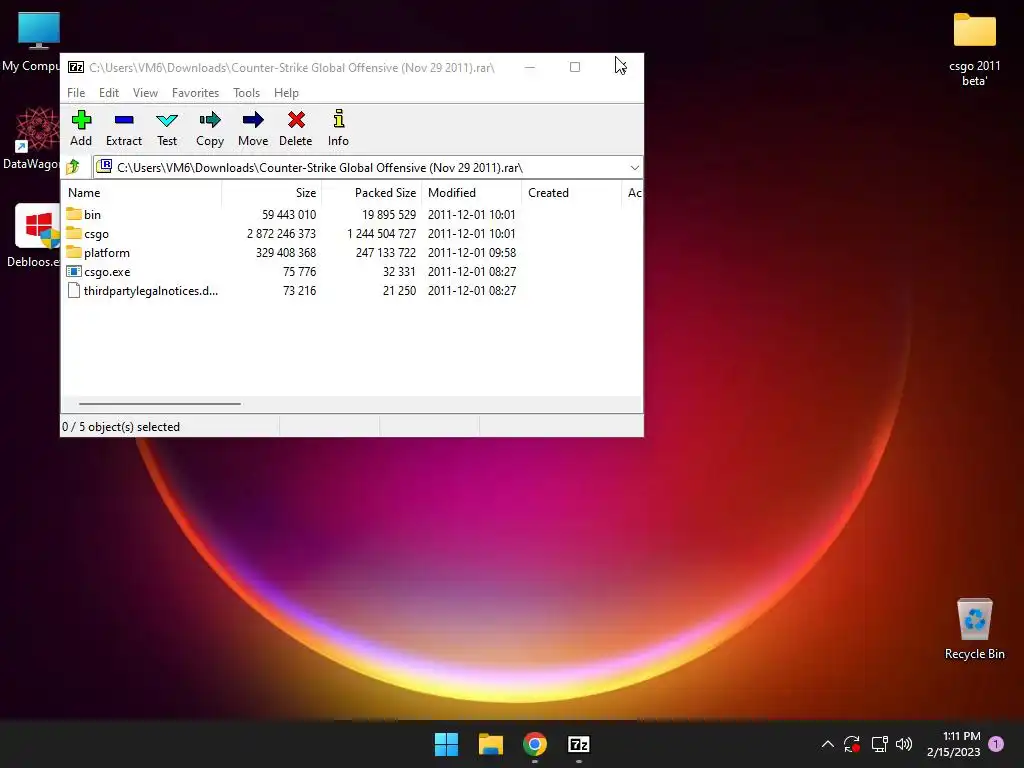The height and width of the screenshot is (768, 1024).
Task: Select the thirdpartylegalnotices file icon
Action: (x=74, y=291)
